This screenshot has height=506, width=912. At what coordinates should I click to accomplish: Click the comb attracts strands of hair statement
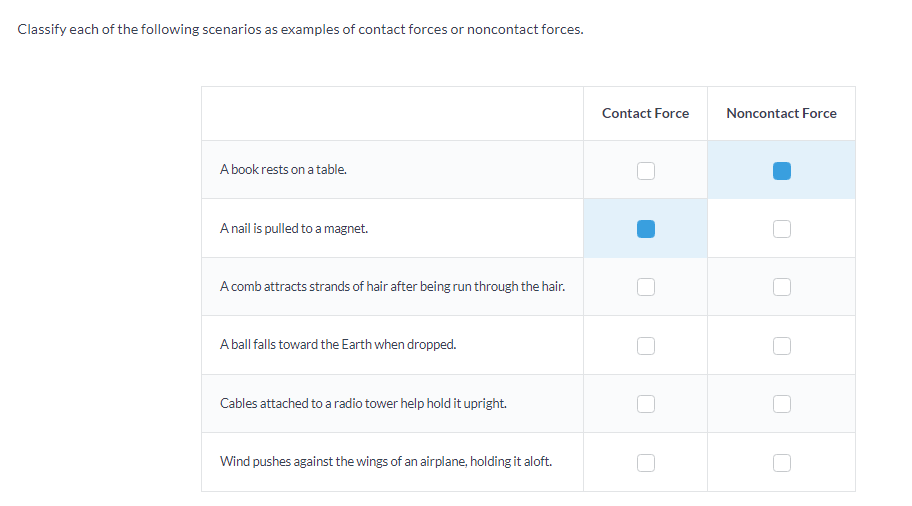[x=392, y=287]
